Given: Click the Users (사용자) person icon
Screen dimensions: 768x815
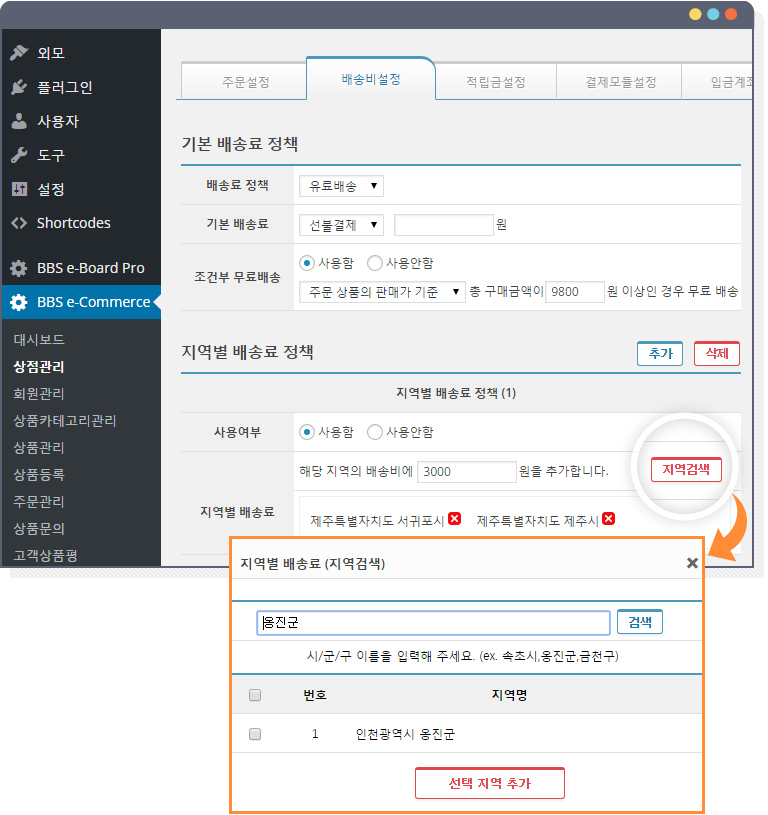Looking at the screenshot, I should (19, 121).
